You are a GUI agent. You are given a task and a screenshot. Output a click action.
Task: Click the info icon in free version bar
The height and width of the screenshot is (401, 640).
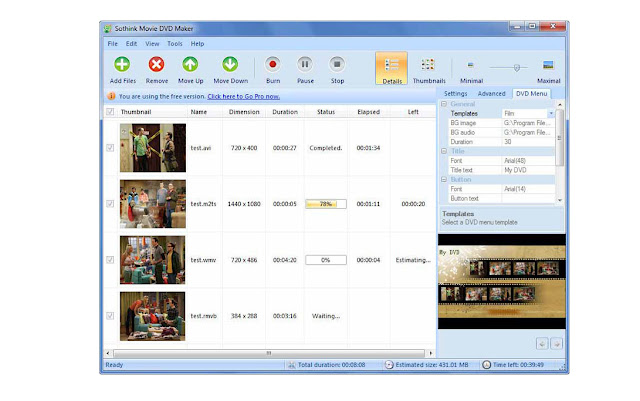[x=111, y=96]
